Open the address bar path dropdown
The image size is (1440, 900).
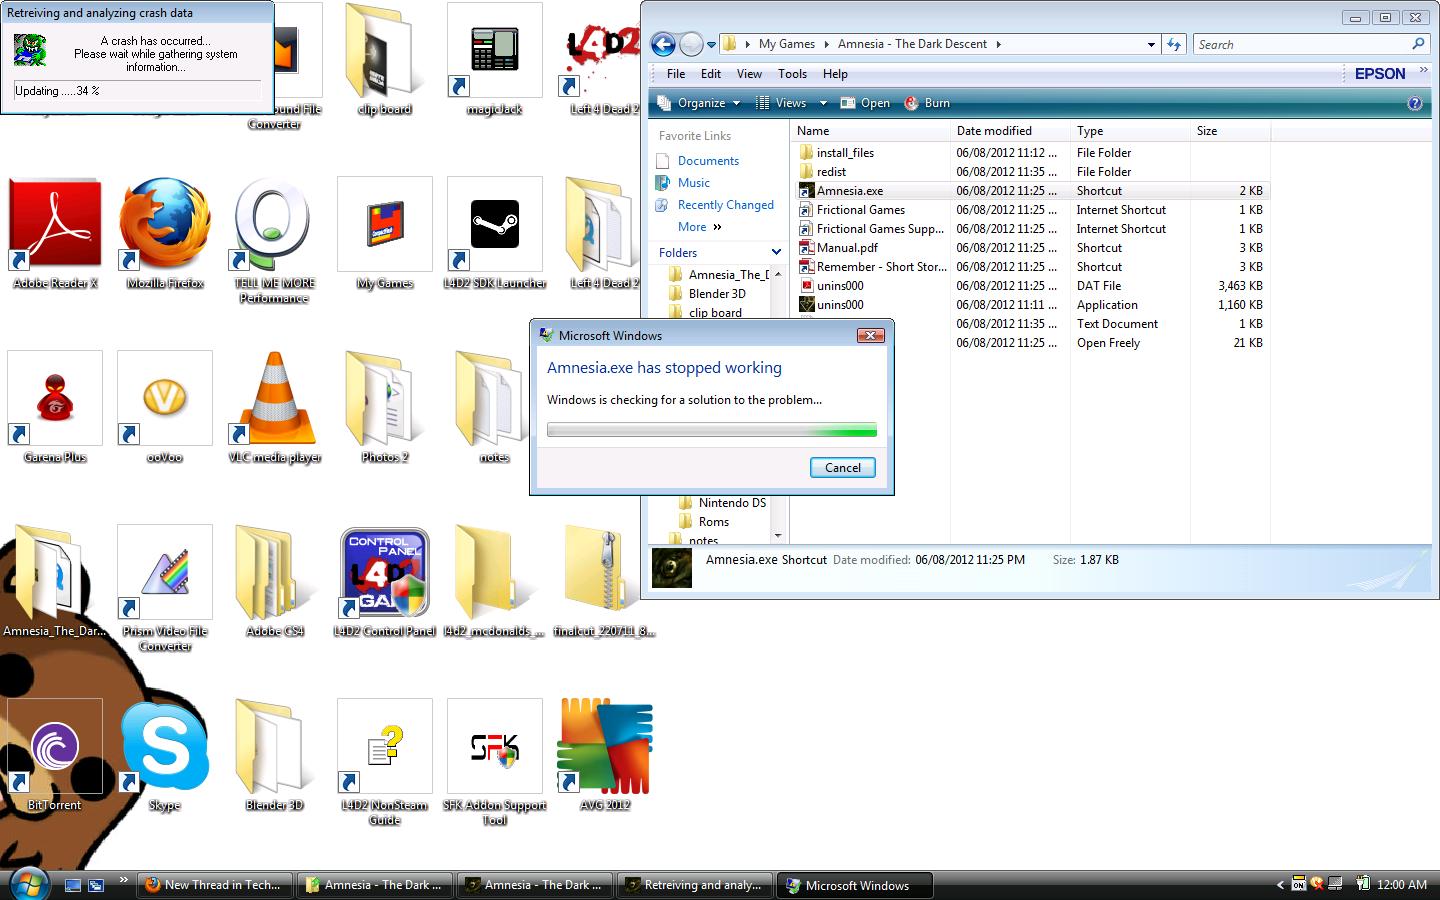(1151, 44)
